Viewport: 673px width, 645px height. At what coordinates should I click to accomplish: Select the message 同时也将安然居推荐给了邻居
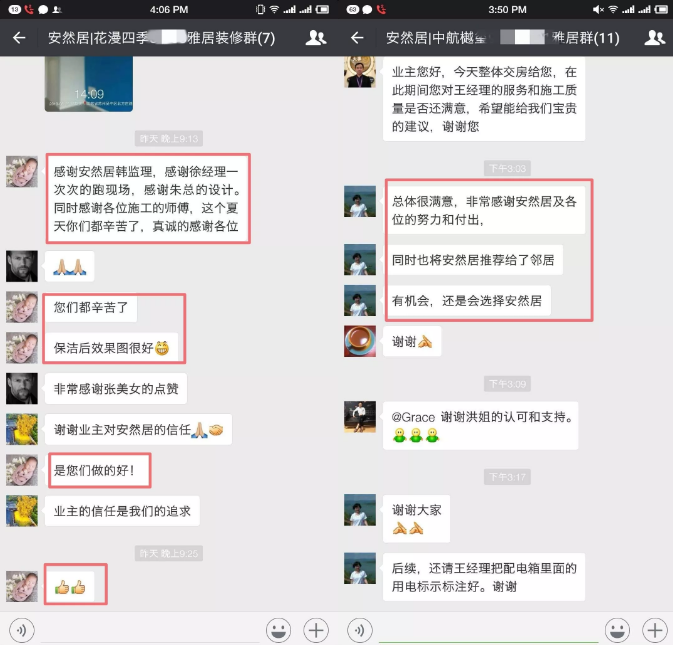click(x=473, y=260)
